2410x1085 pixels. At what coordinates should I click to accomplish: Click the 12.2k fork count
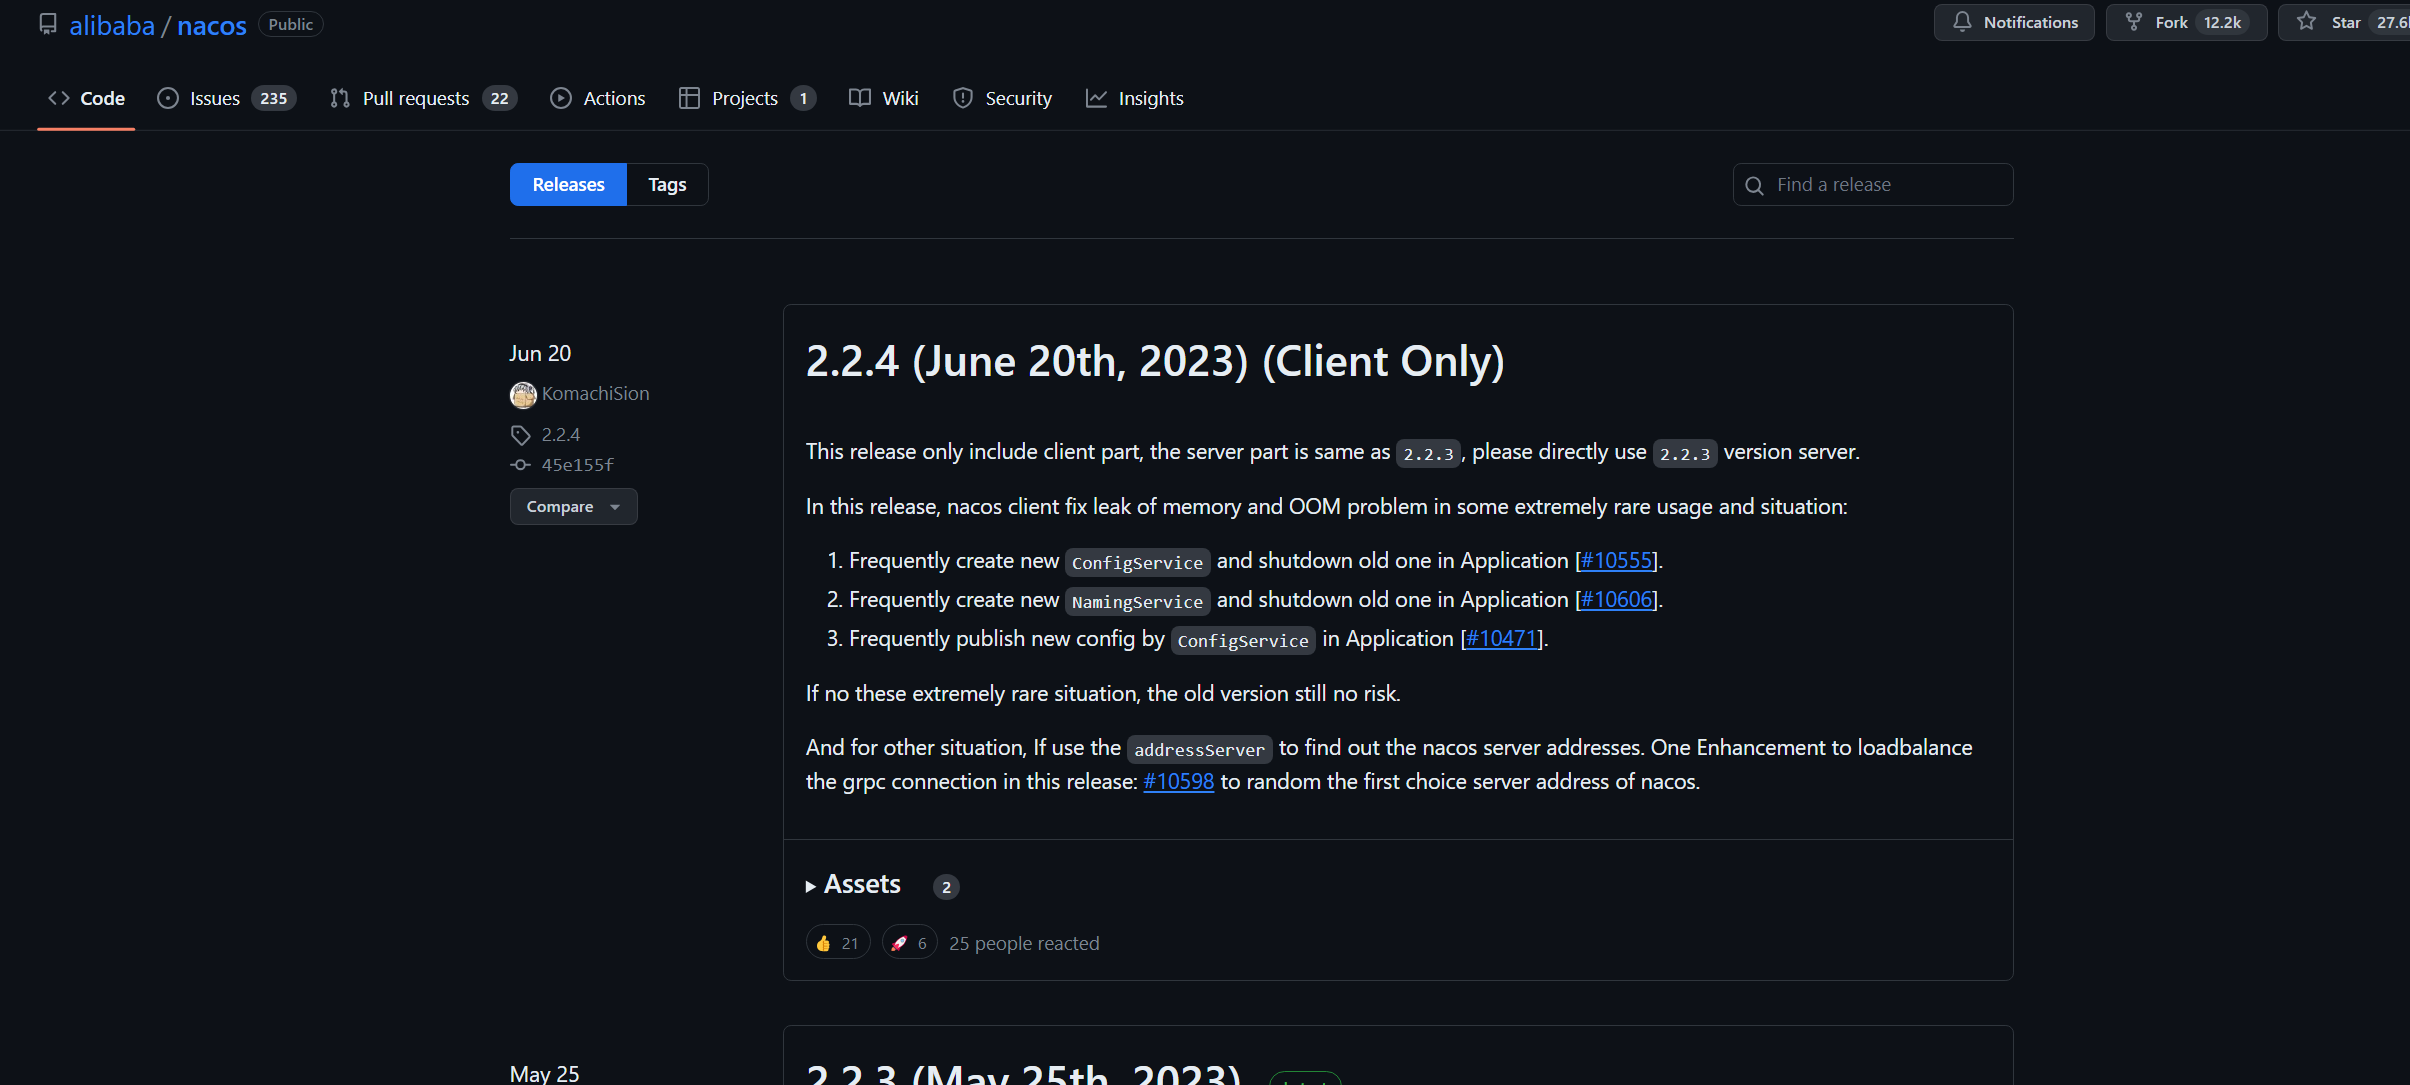pos(2222,22)
